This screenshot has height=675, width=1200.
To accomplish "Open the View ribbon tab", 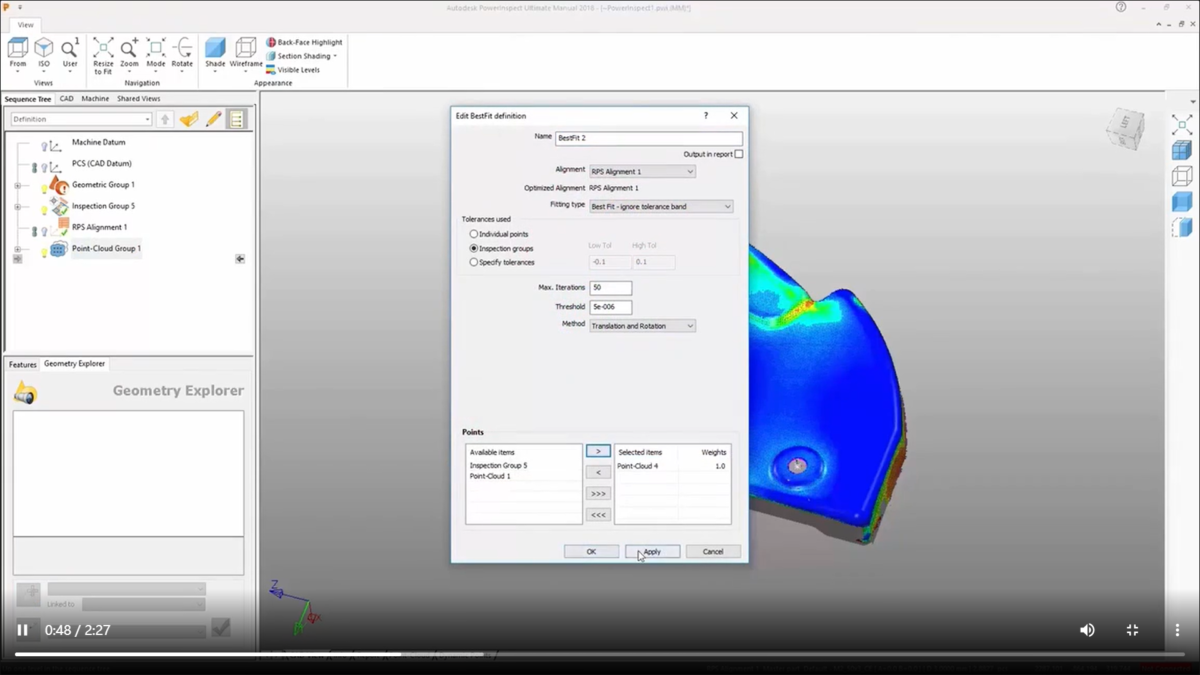I will [x=25, y=25].
